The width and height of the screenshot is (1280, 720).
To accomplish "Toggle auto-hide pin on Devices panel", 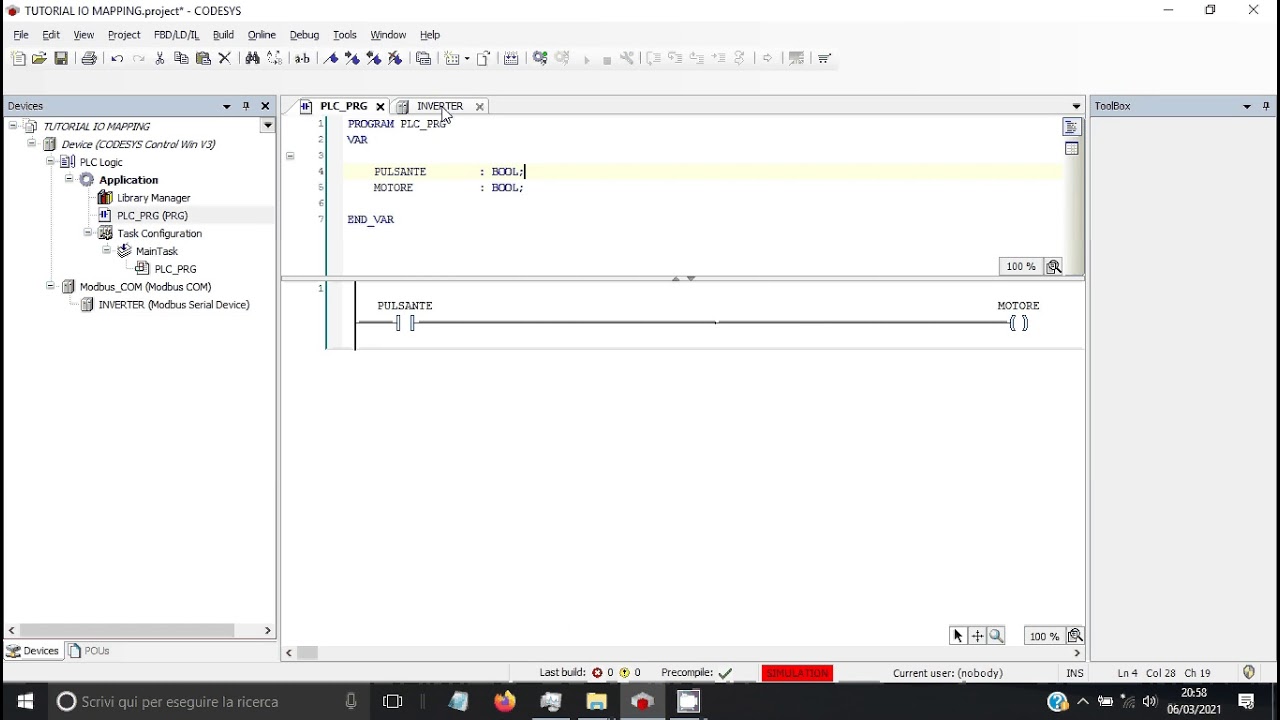I will (246, 106).
